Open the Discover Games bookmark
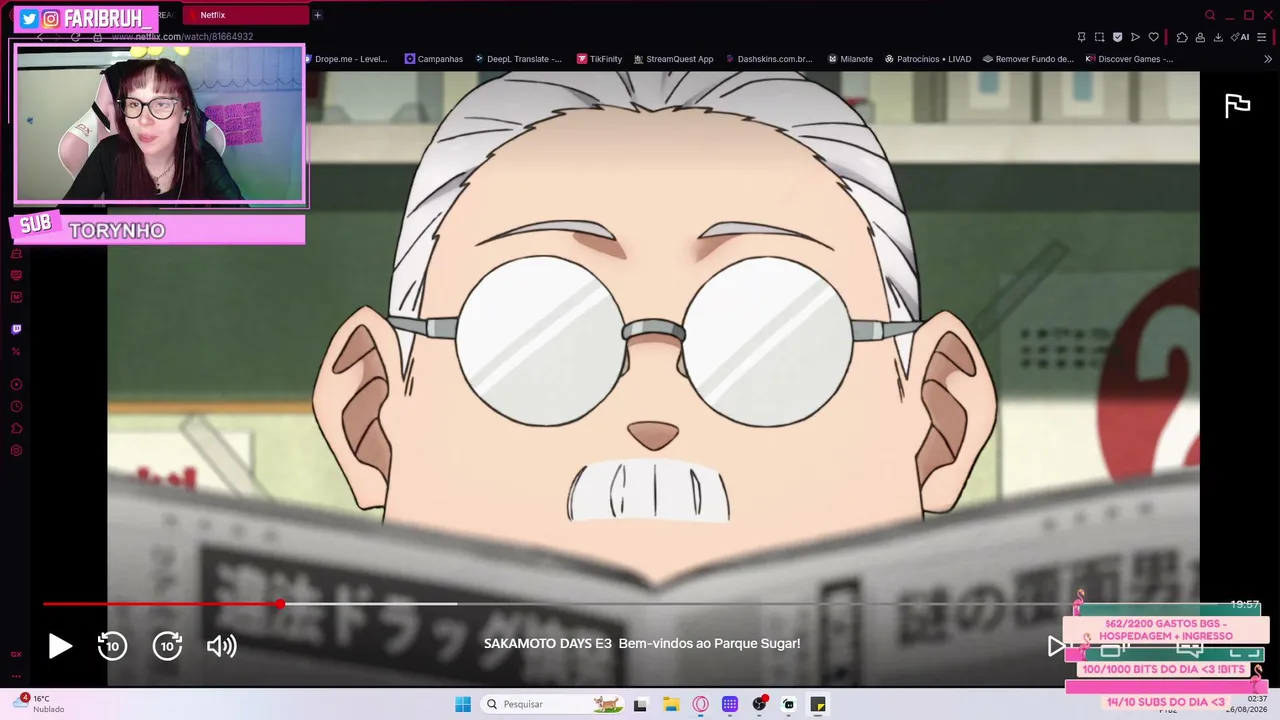1280x720 pixels. pyautogui.click(x=1129, y=59)
